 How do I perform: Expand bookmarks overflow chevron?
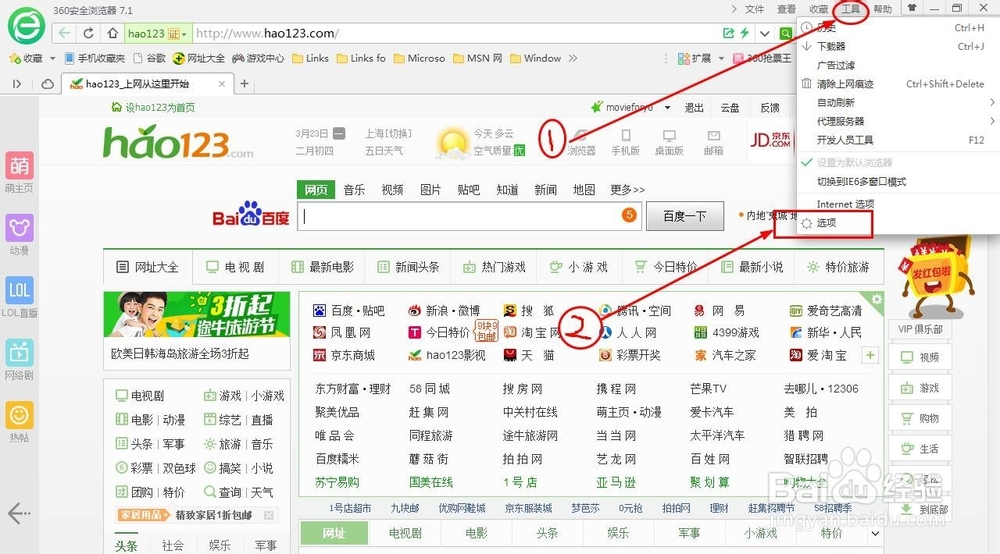pyautogui.click(x=573, y=58)
